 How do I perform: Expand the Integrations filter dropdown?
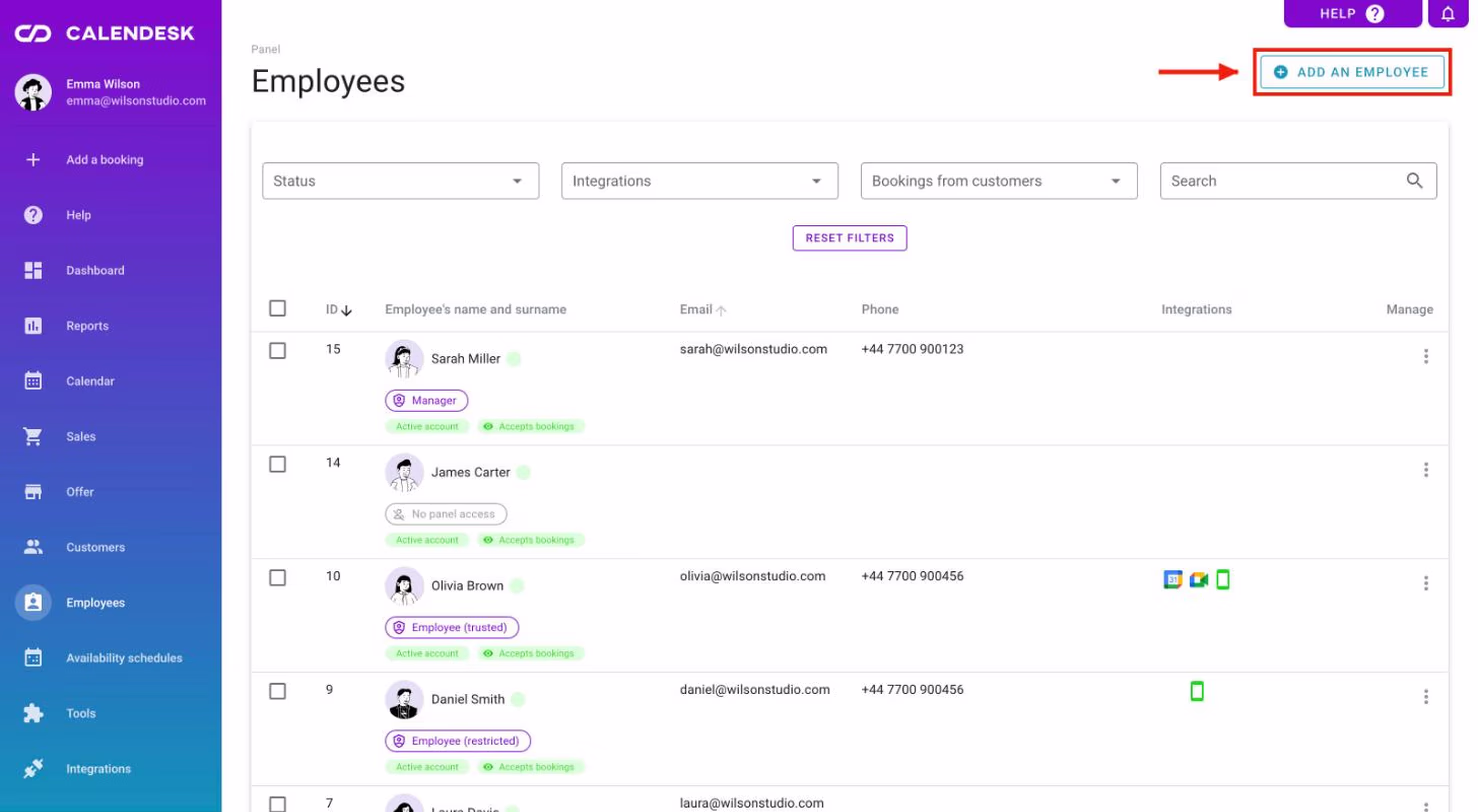pos(700,181)
